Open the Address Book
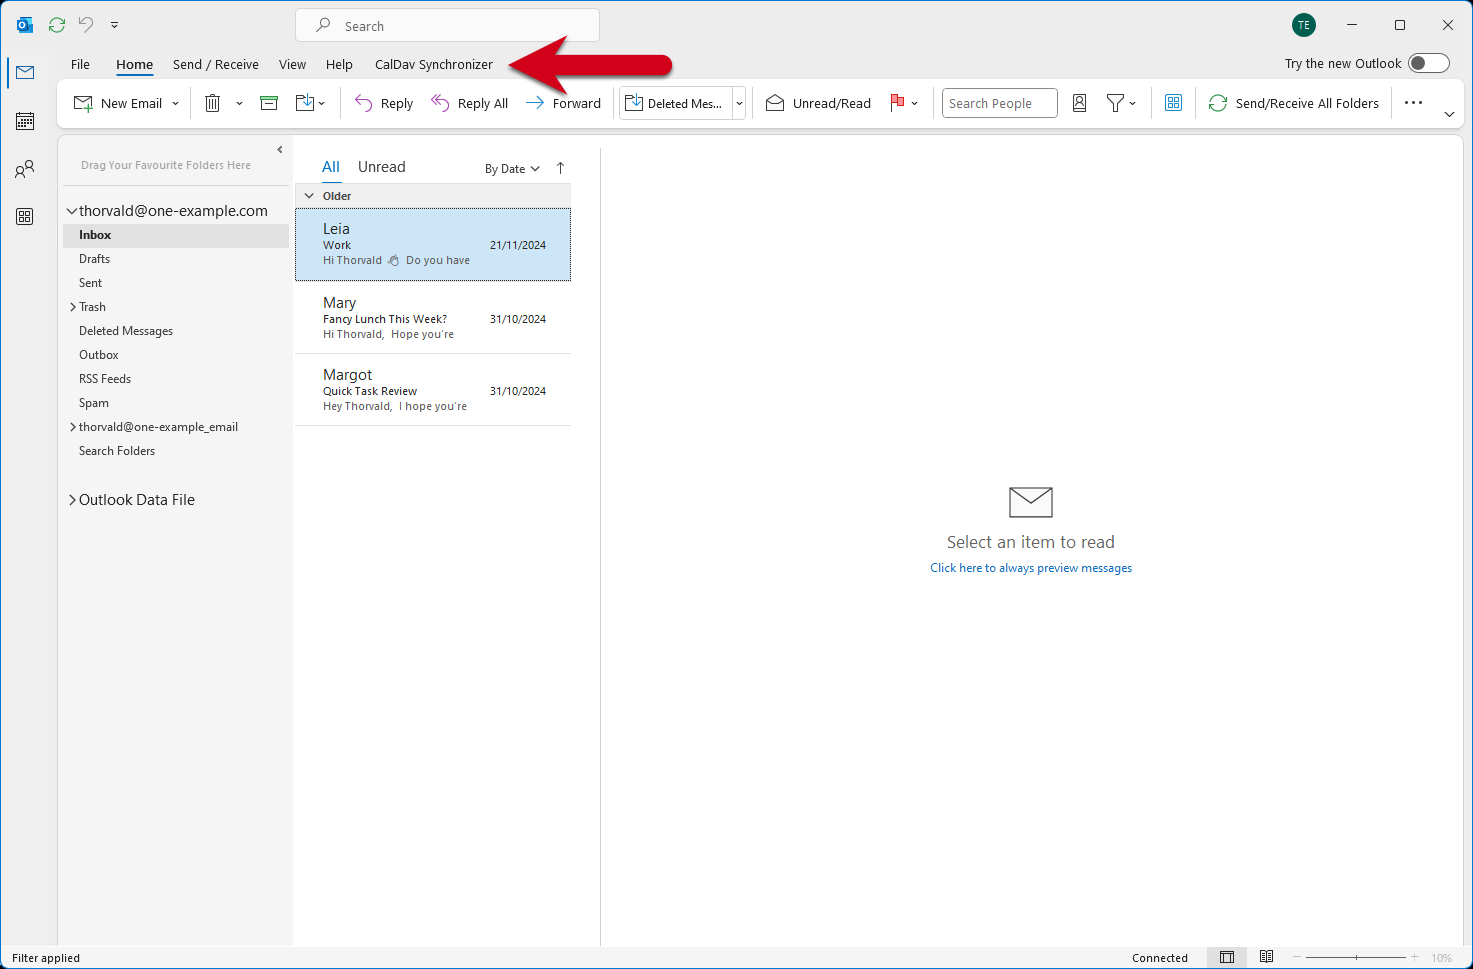 point(1079,102)
